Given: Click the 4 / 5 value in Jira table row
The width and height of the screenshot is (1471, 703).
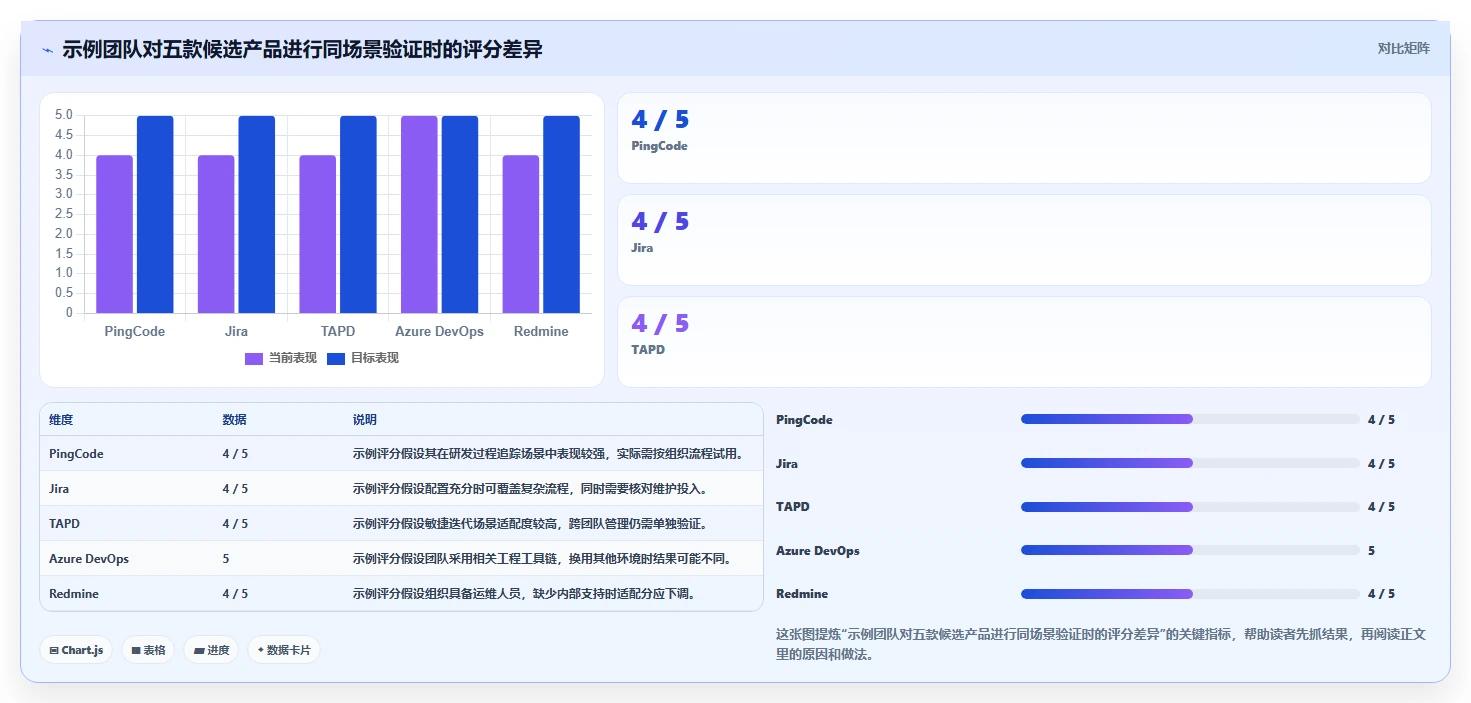Looking at the screenshot, I should pos(235,489).
